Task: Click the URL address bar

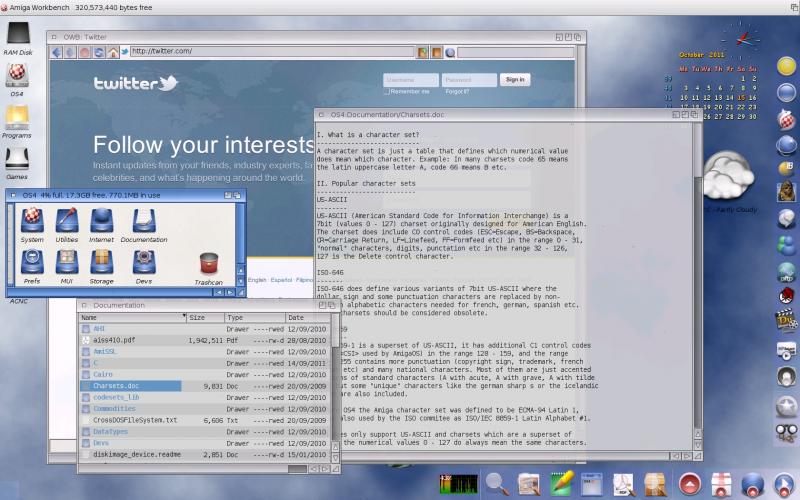Action: 270,51
